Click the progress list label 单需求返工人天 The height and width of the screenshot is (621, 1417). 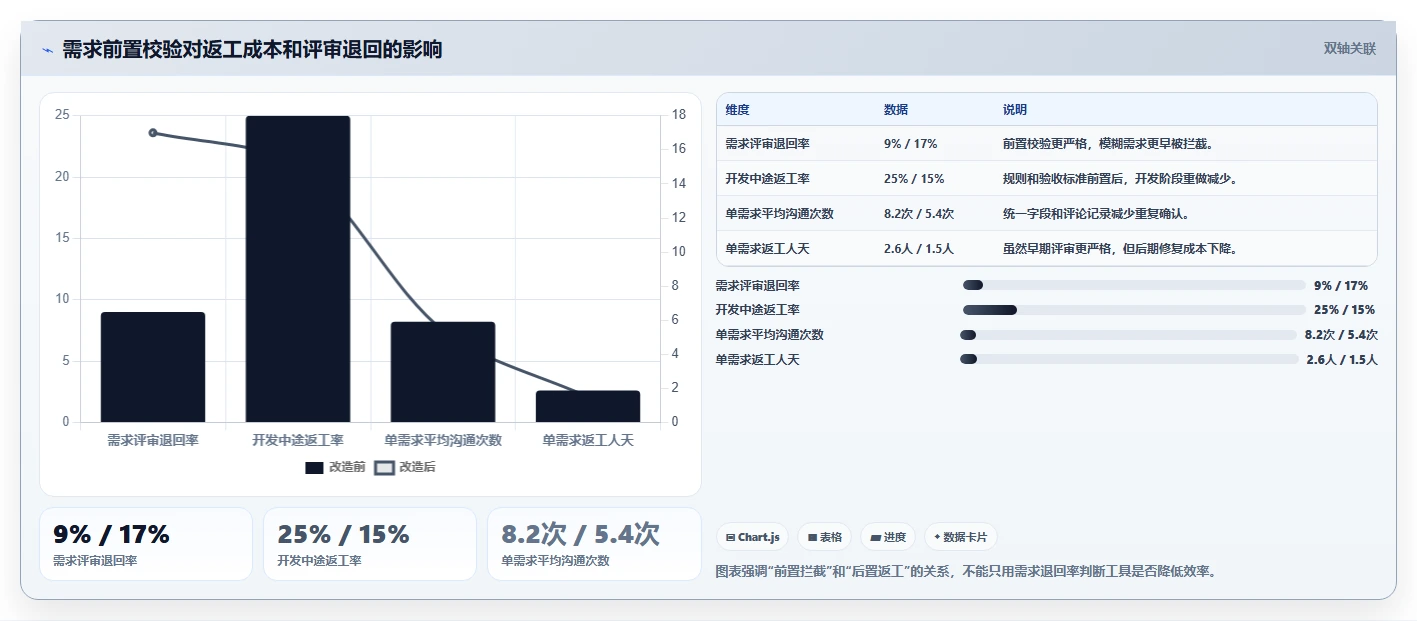tap(757, 359)
